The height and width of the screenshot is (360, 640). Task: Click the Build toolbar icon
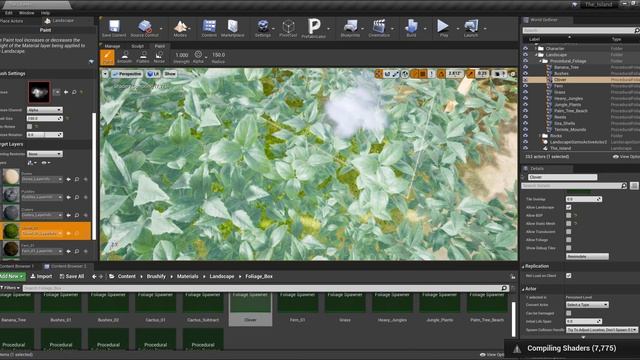click(x=411, y=27)
